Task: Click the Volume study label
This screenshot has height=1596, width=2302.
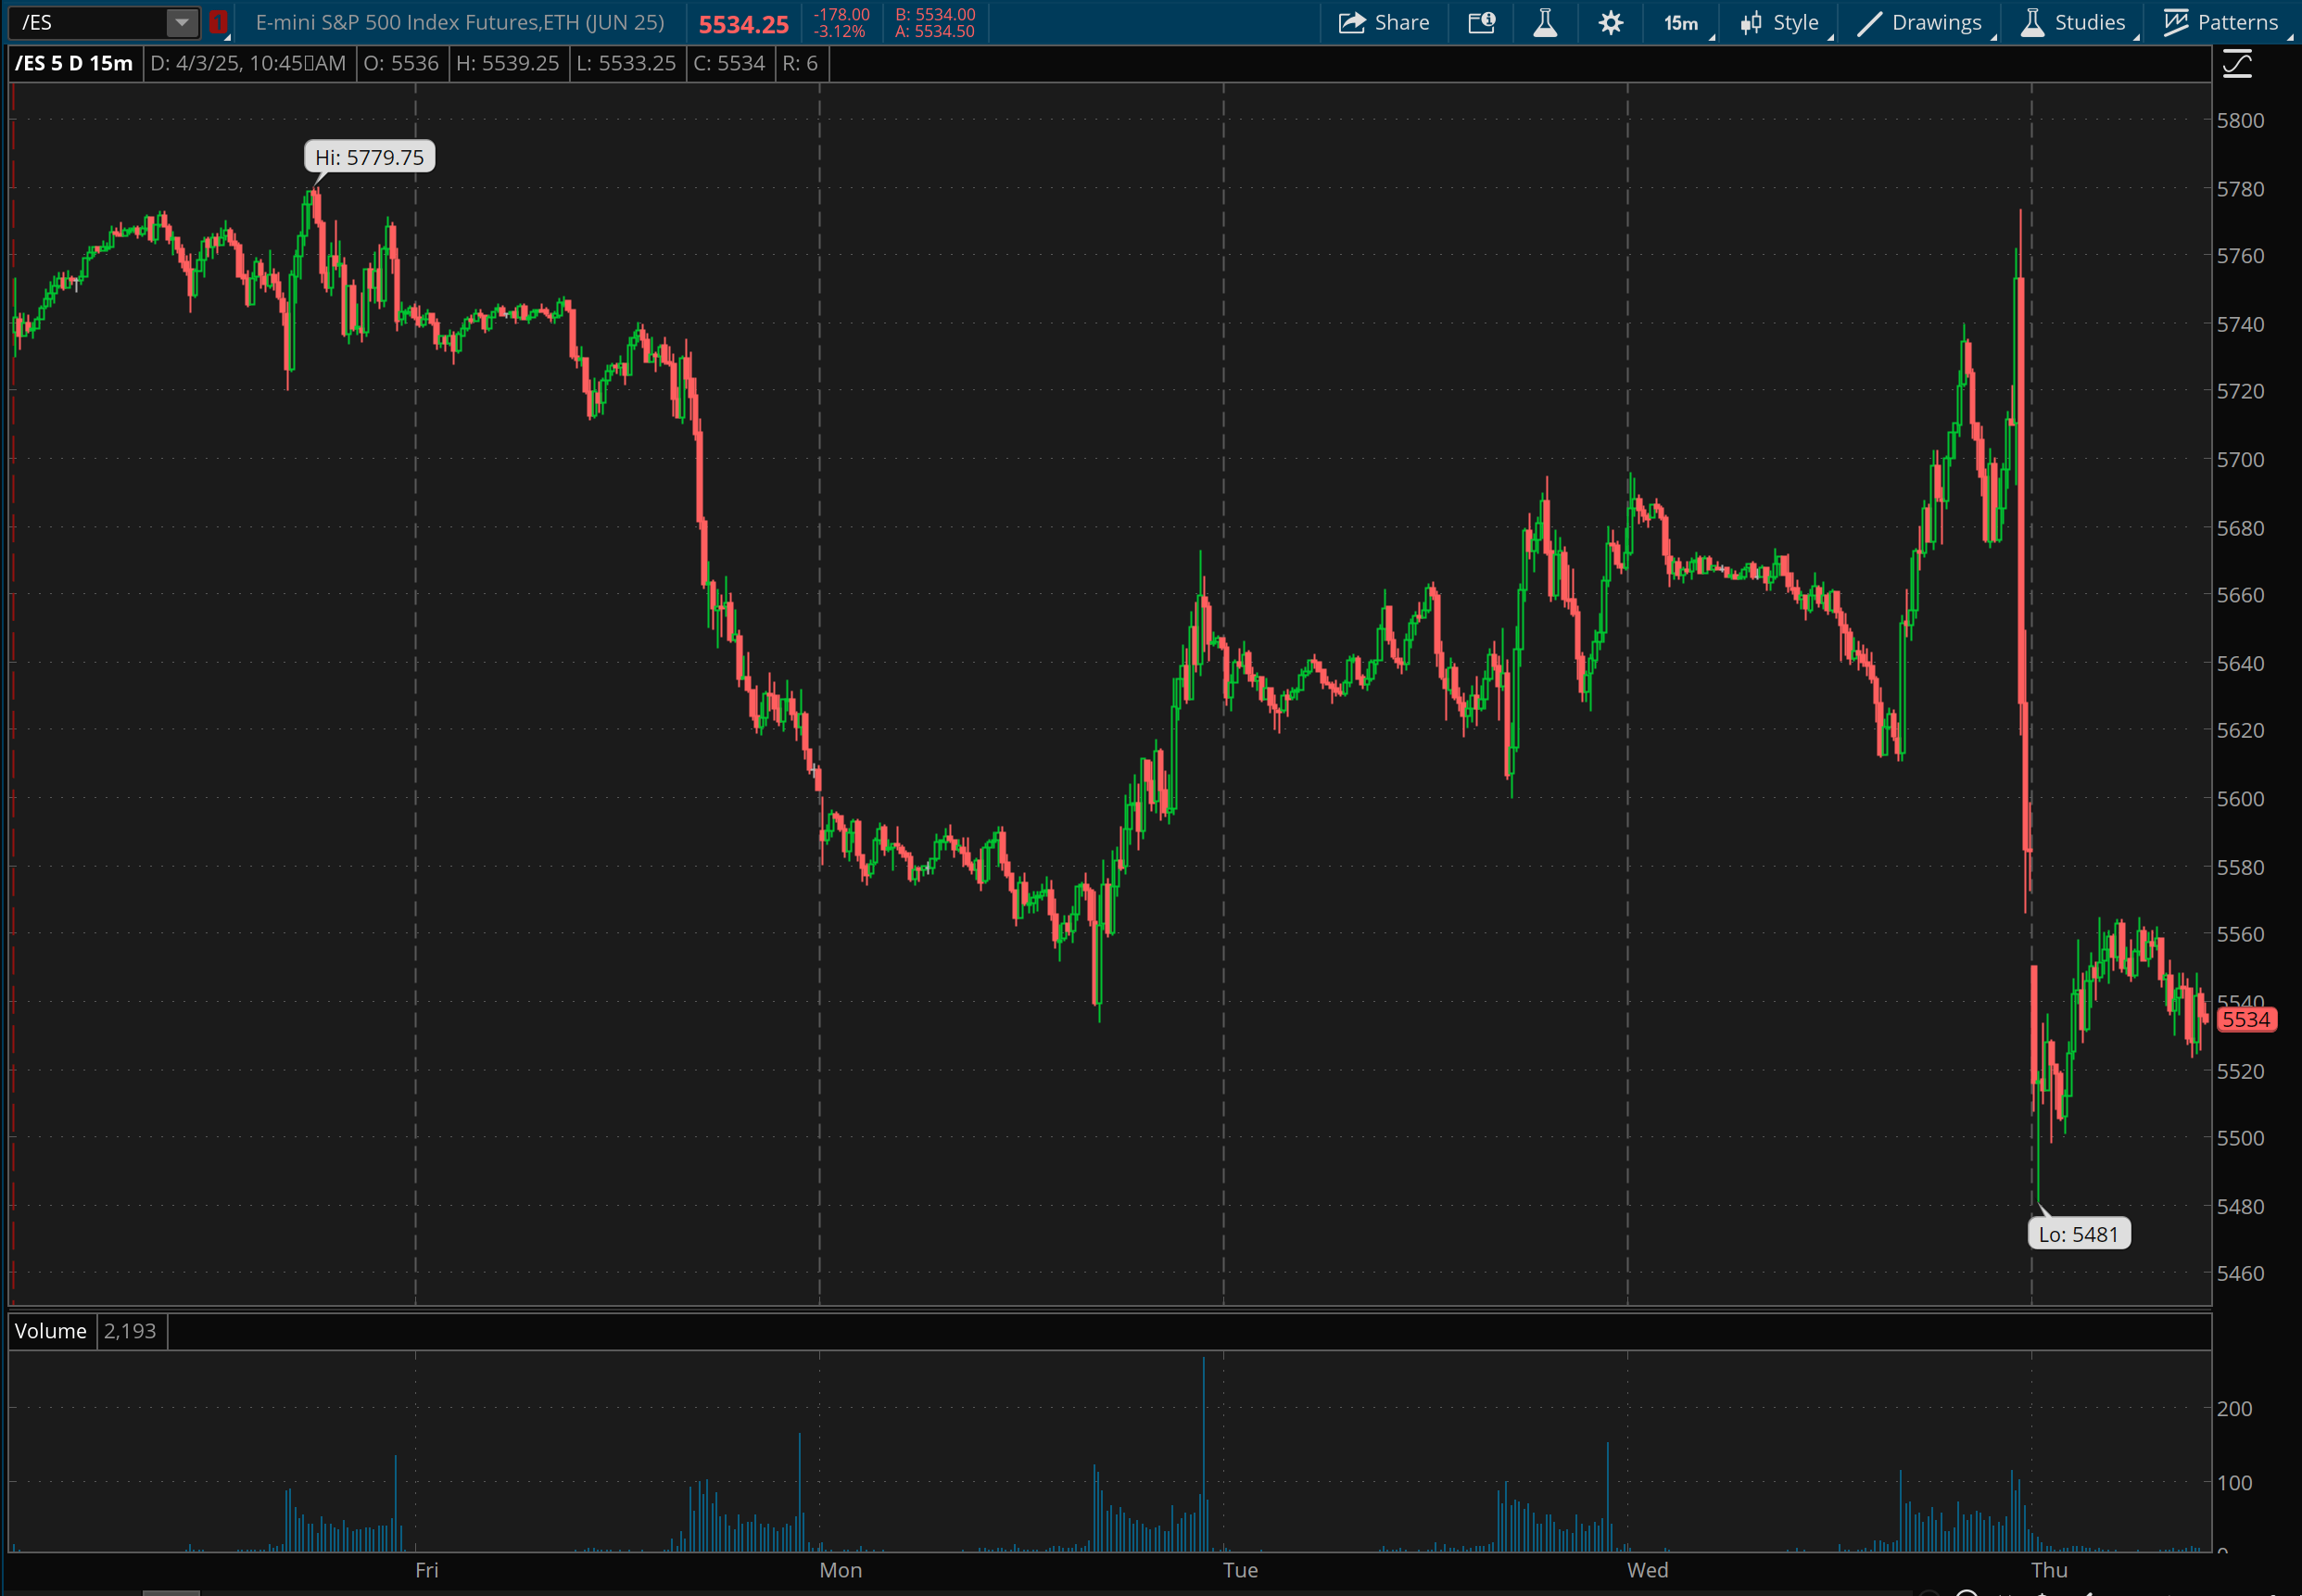Action: point(51,1331)
